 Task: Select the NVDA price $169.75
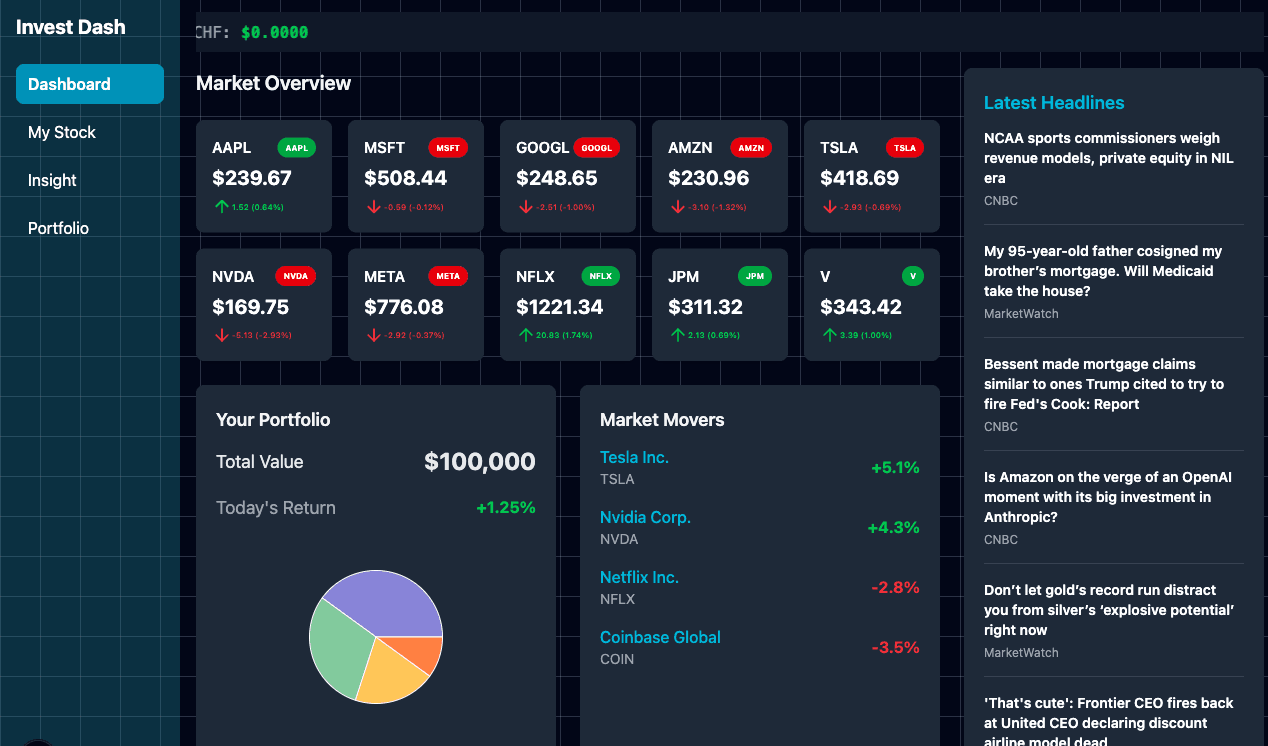click(250, 307)
